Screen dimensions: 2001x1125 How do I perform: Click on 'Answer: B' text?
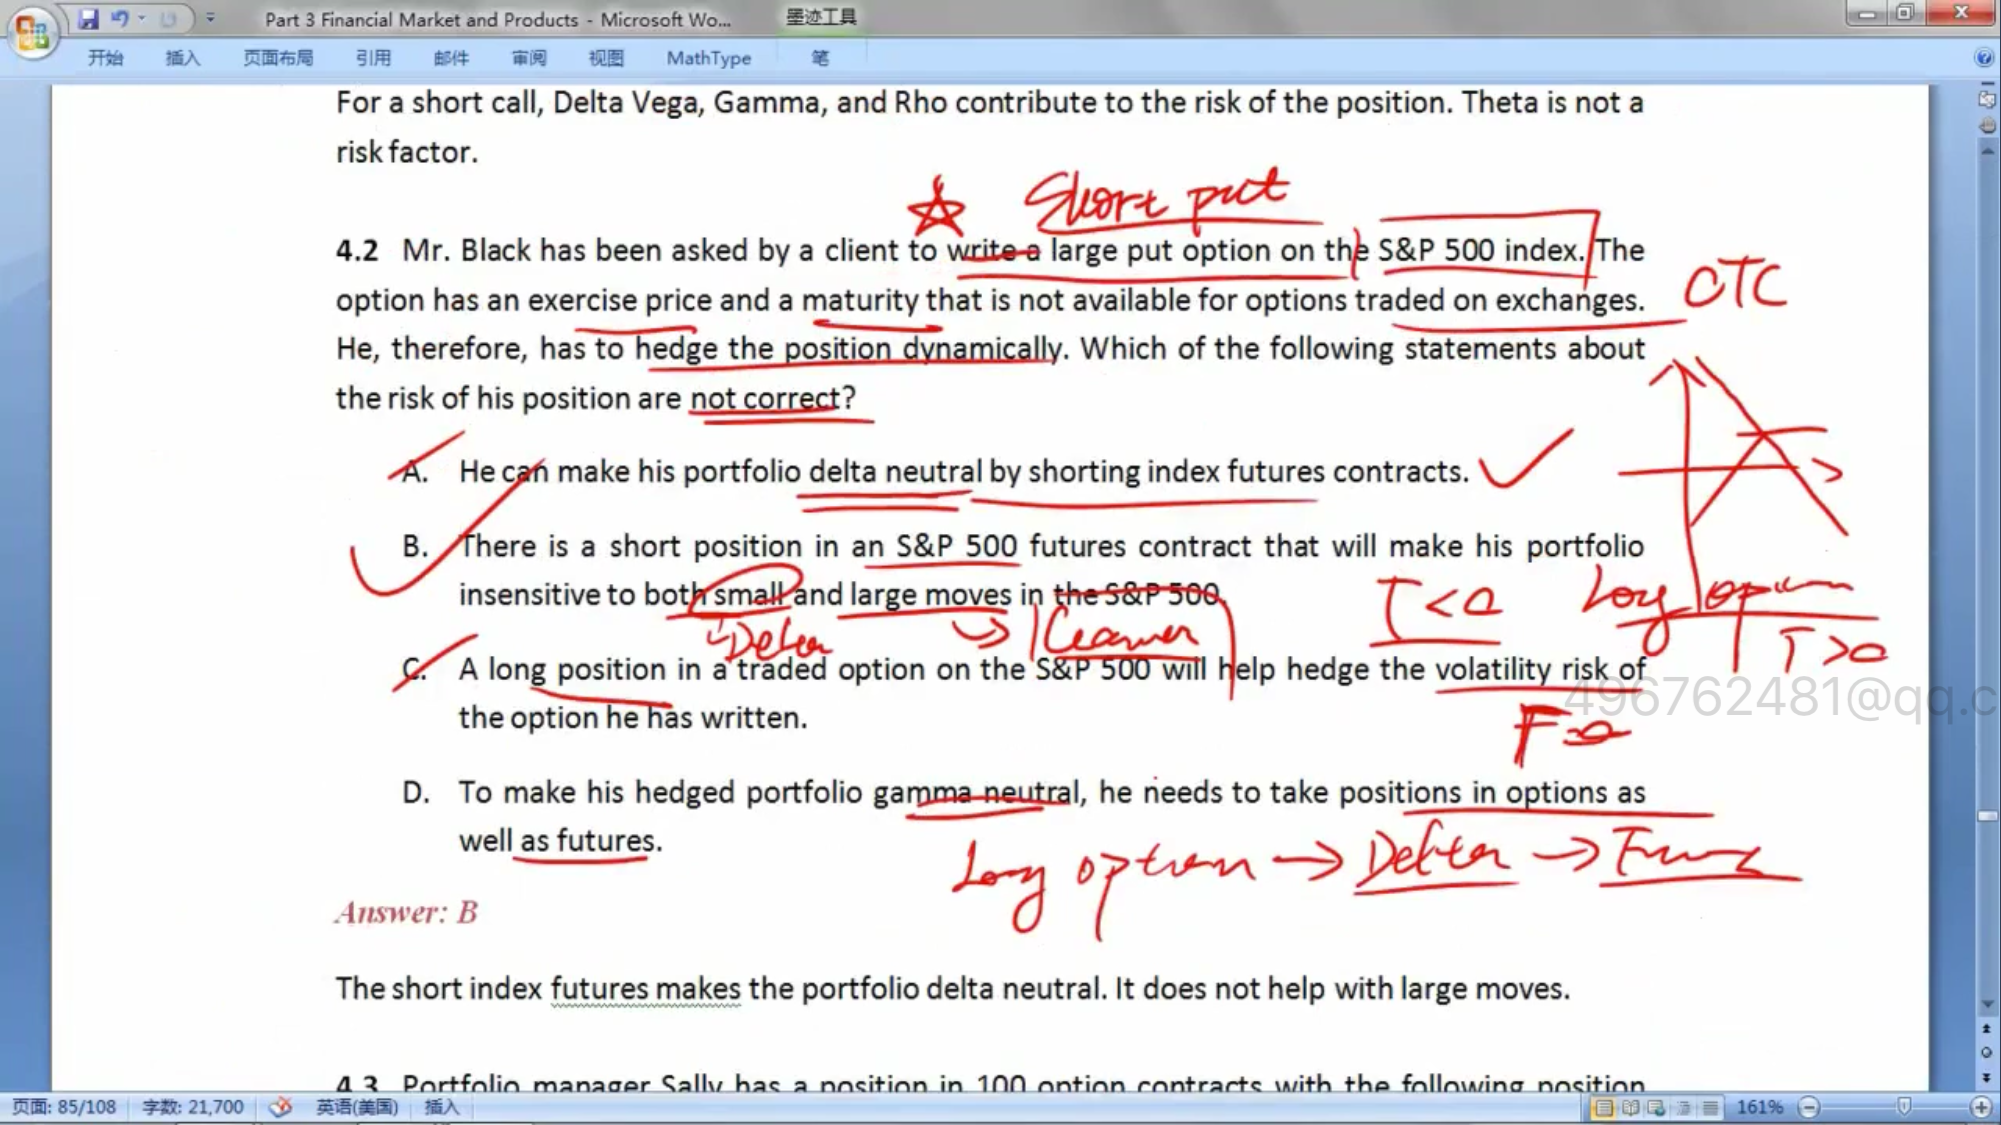[x=407, y=912]
